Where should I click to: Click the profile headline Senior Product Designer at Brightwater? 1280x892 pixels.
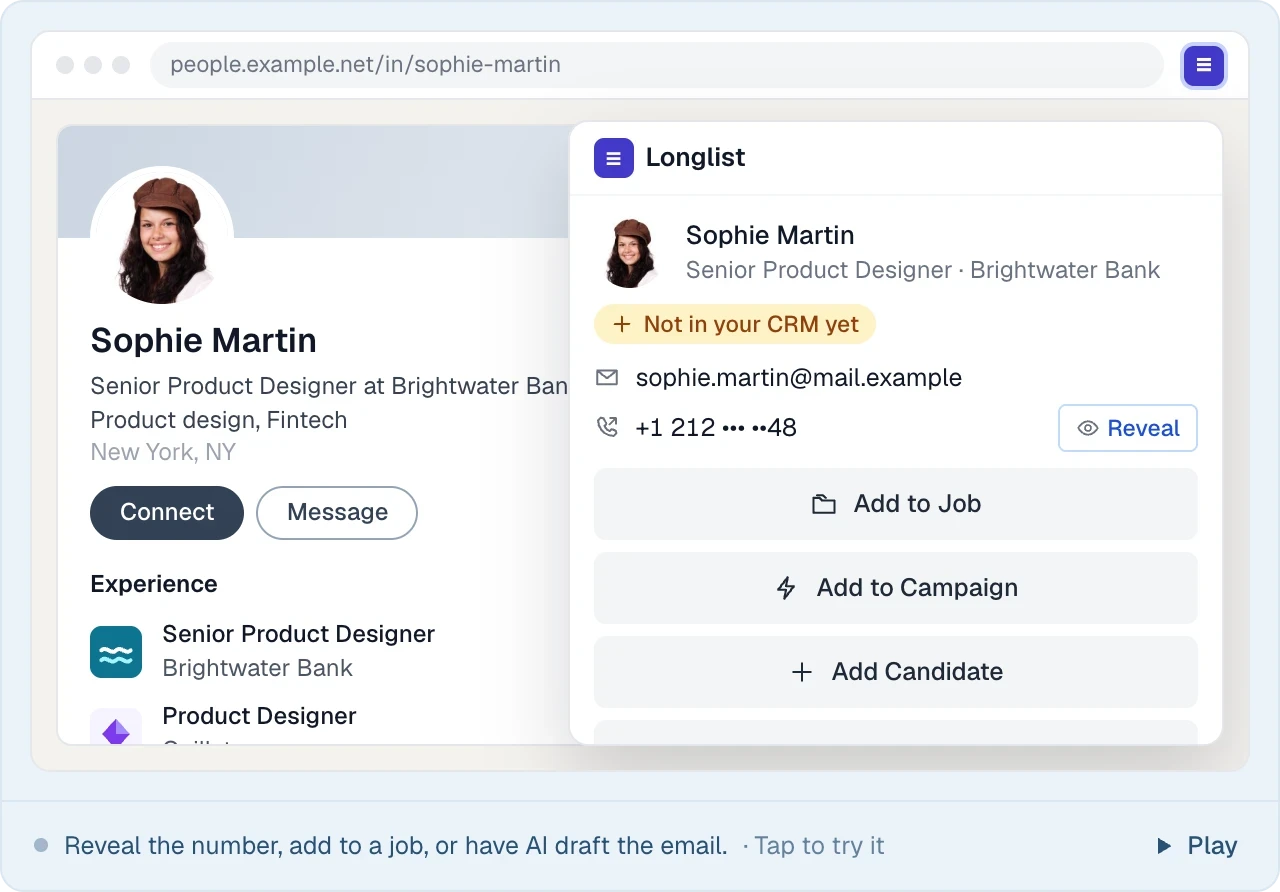click(x=329, y=386)
